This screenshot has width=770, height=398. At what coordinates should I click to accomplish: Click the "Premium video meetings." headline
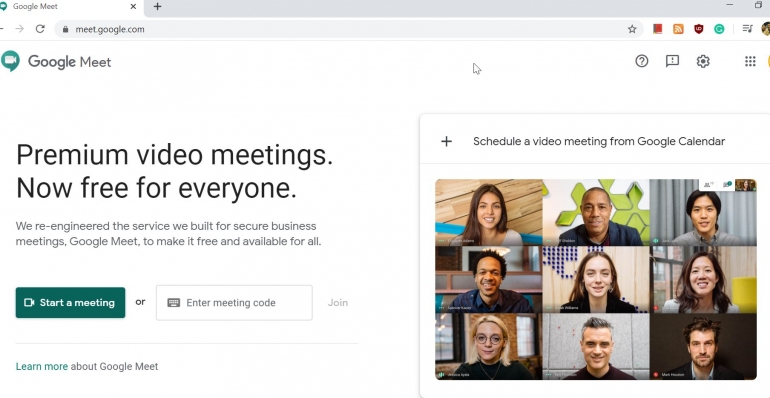[175, 155]
